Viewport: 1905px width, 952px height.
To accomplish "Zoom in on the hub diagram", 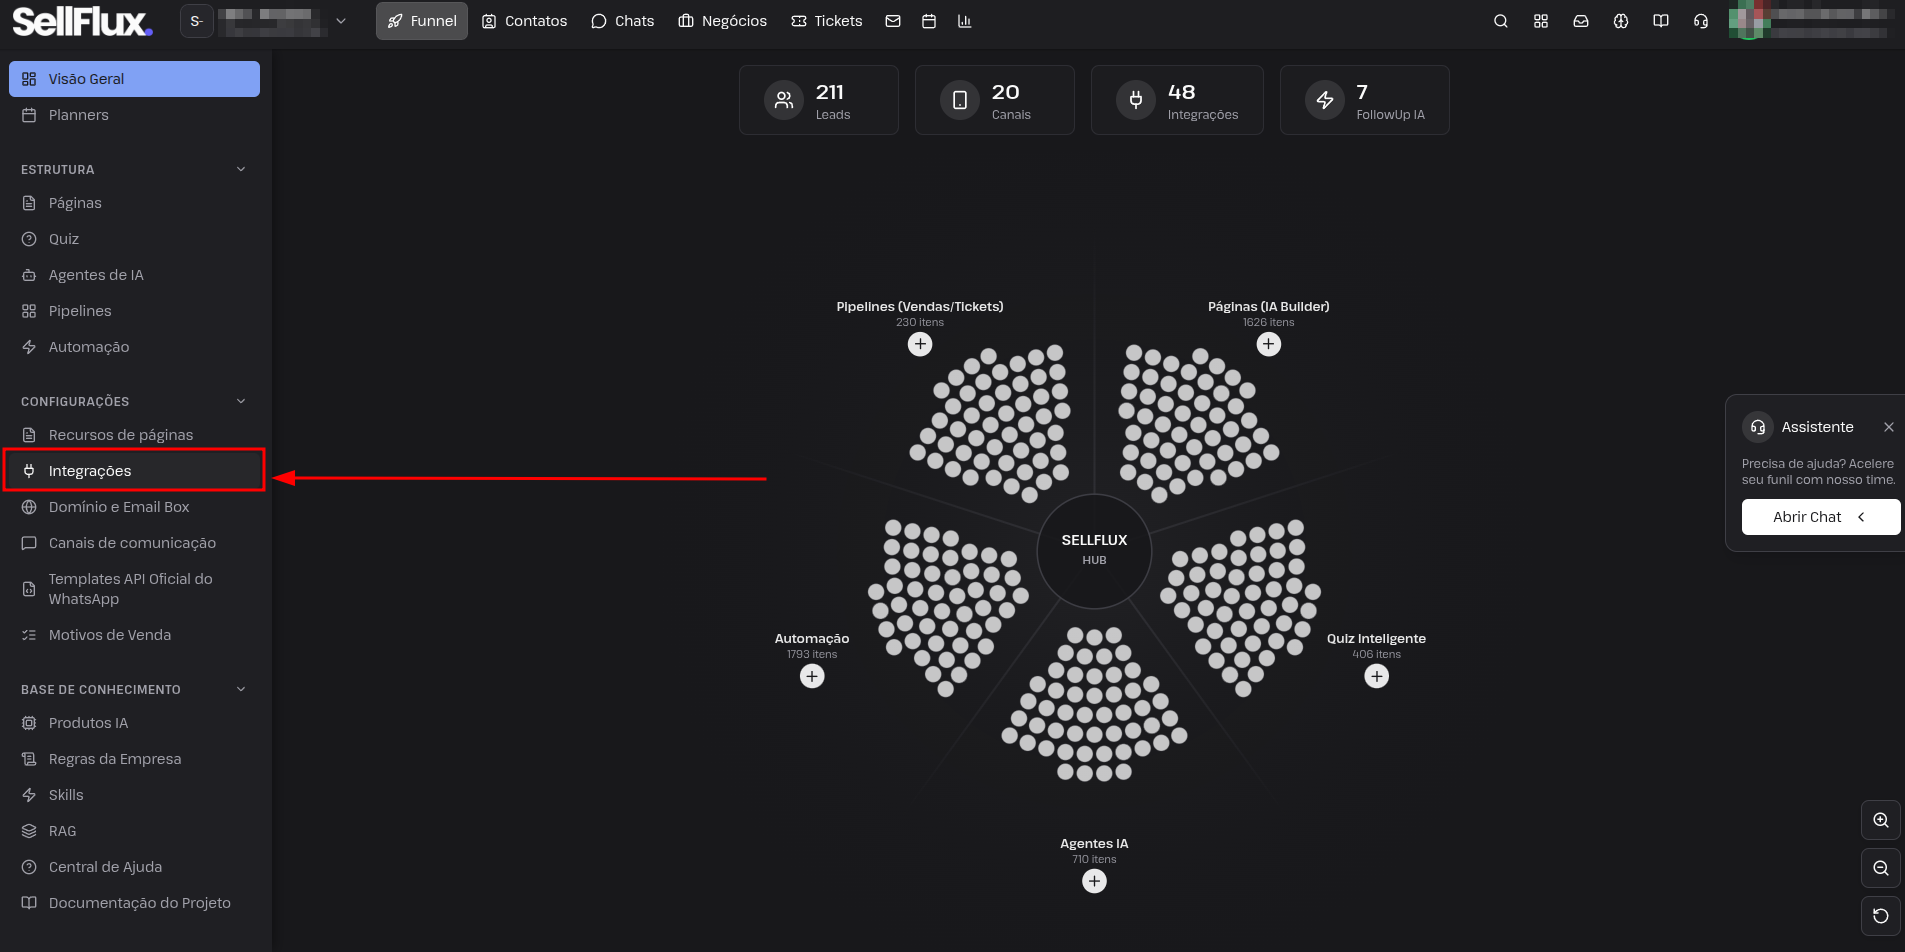I will pos(1881,820).
